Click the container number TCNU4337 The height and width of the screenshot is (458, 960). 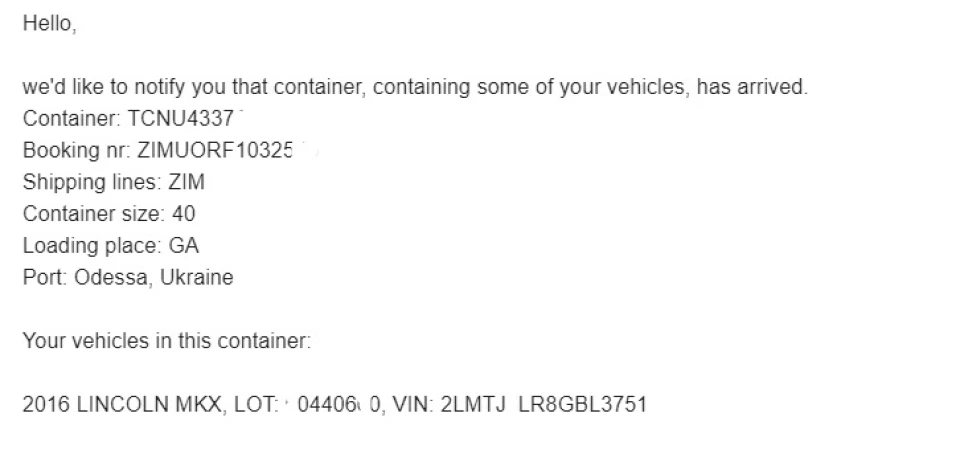[x=180, y=119]
